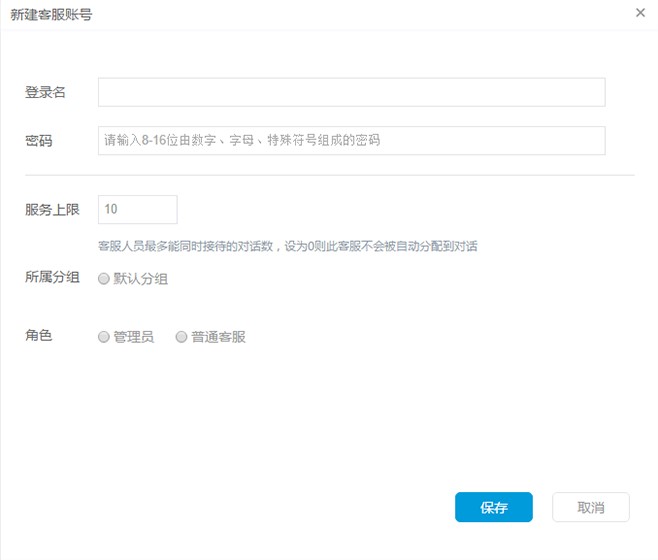Click the 取消 button

point(590,507)
